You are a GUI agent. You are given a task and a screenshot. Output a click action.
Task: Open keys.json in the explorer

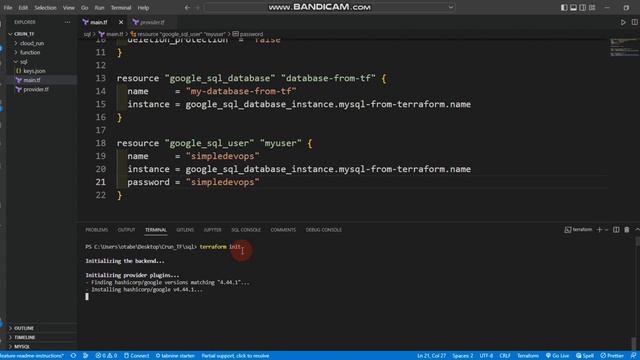[34, 71]
